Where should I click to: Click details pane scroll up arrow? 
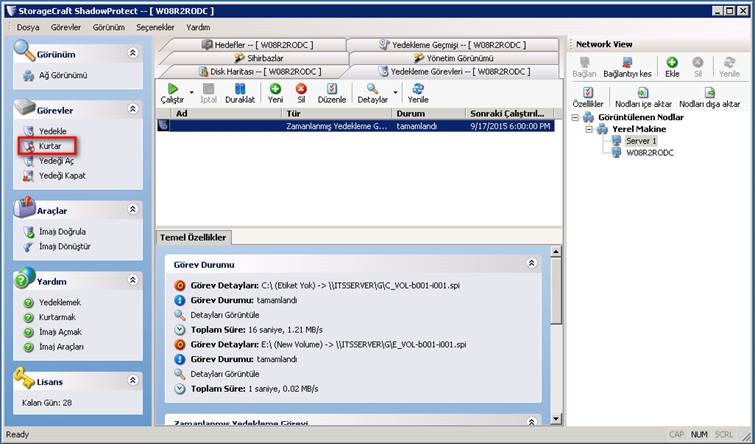pos(556,251)
